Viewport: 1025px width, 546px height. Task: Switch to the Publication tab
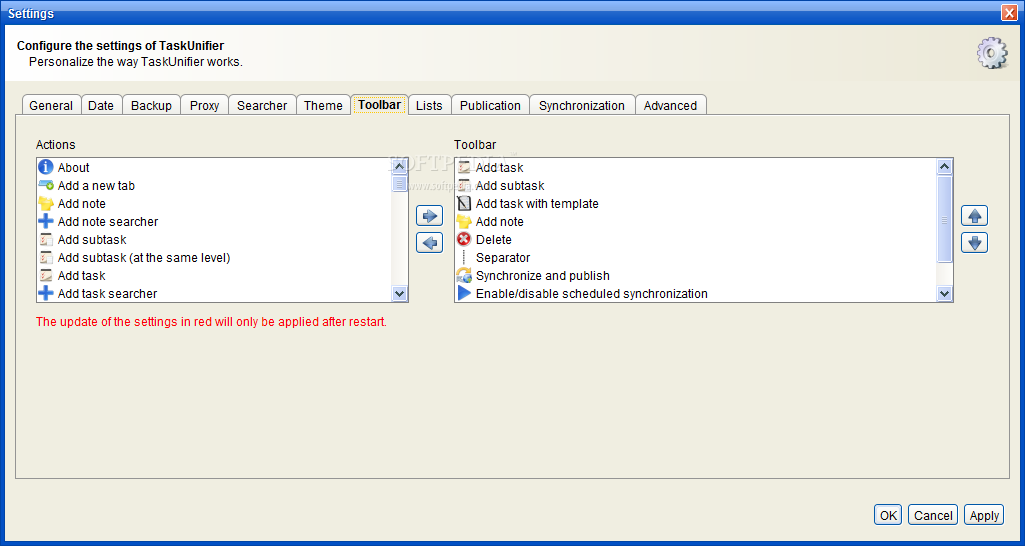tap(490, 105)
